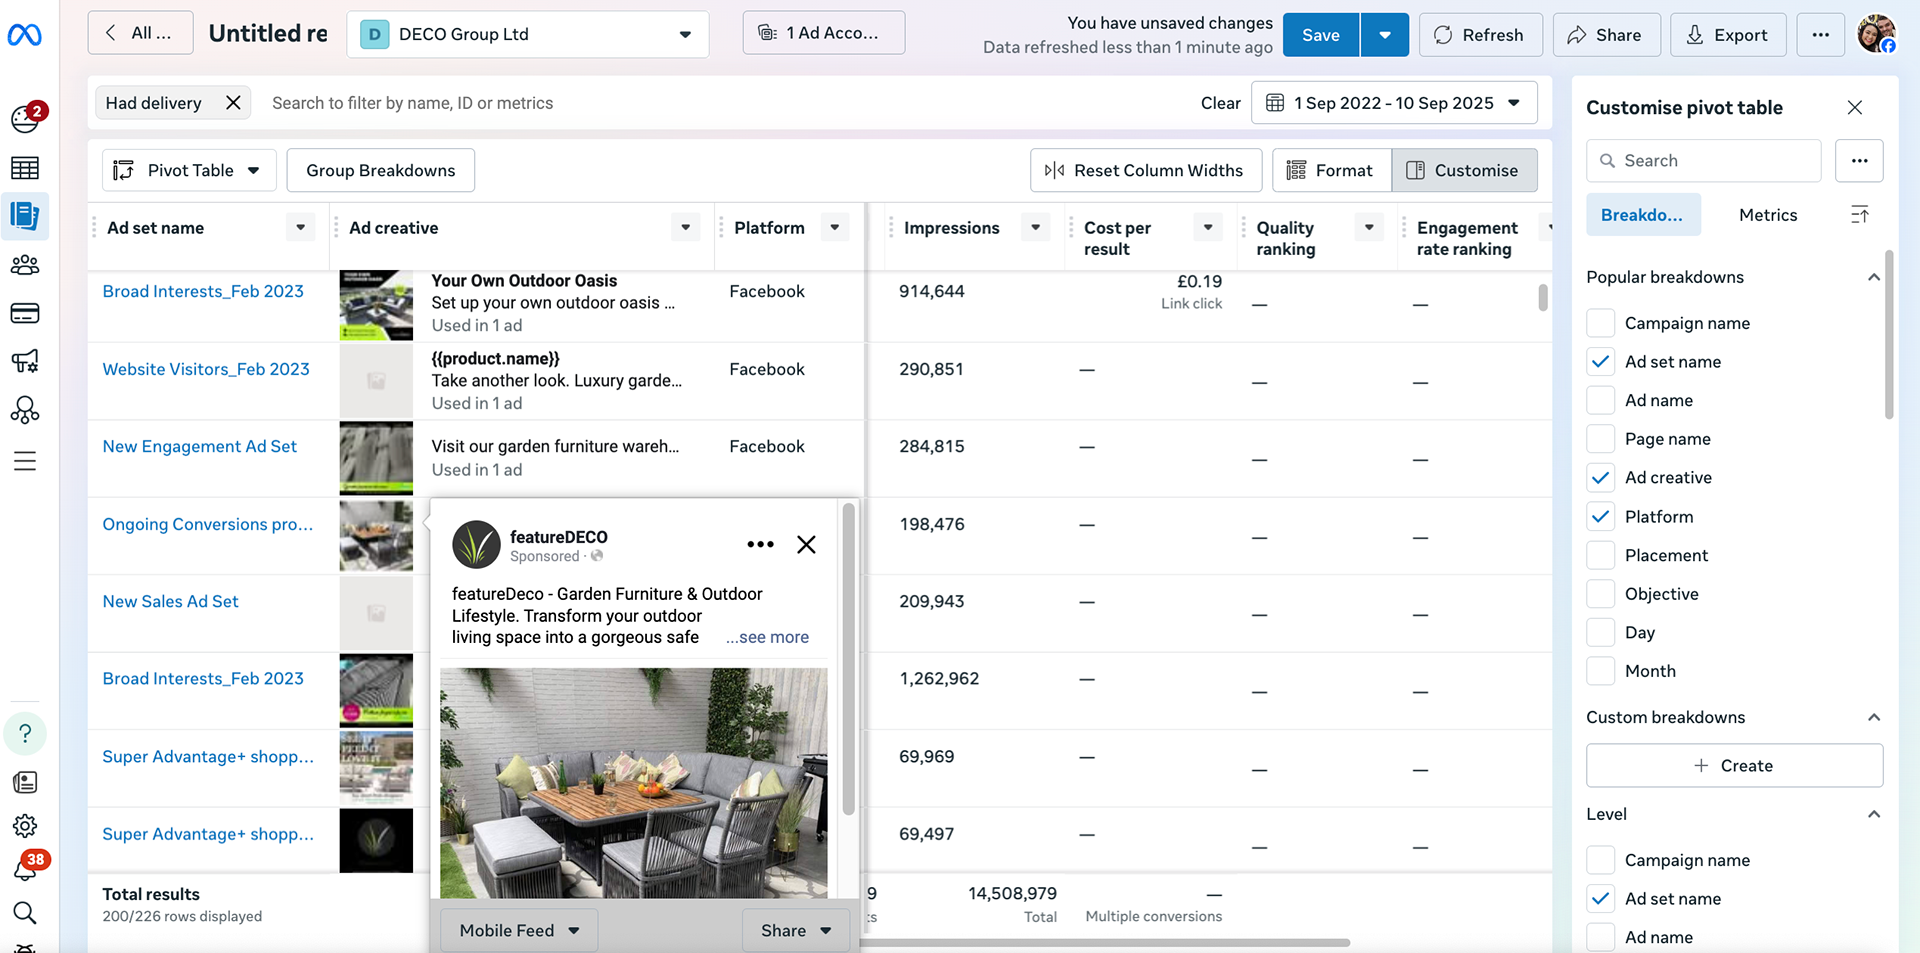Open the Help question mark icon

pos(25,733)
